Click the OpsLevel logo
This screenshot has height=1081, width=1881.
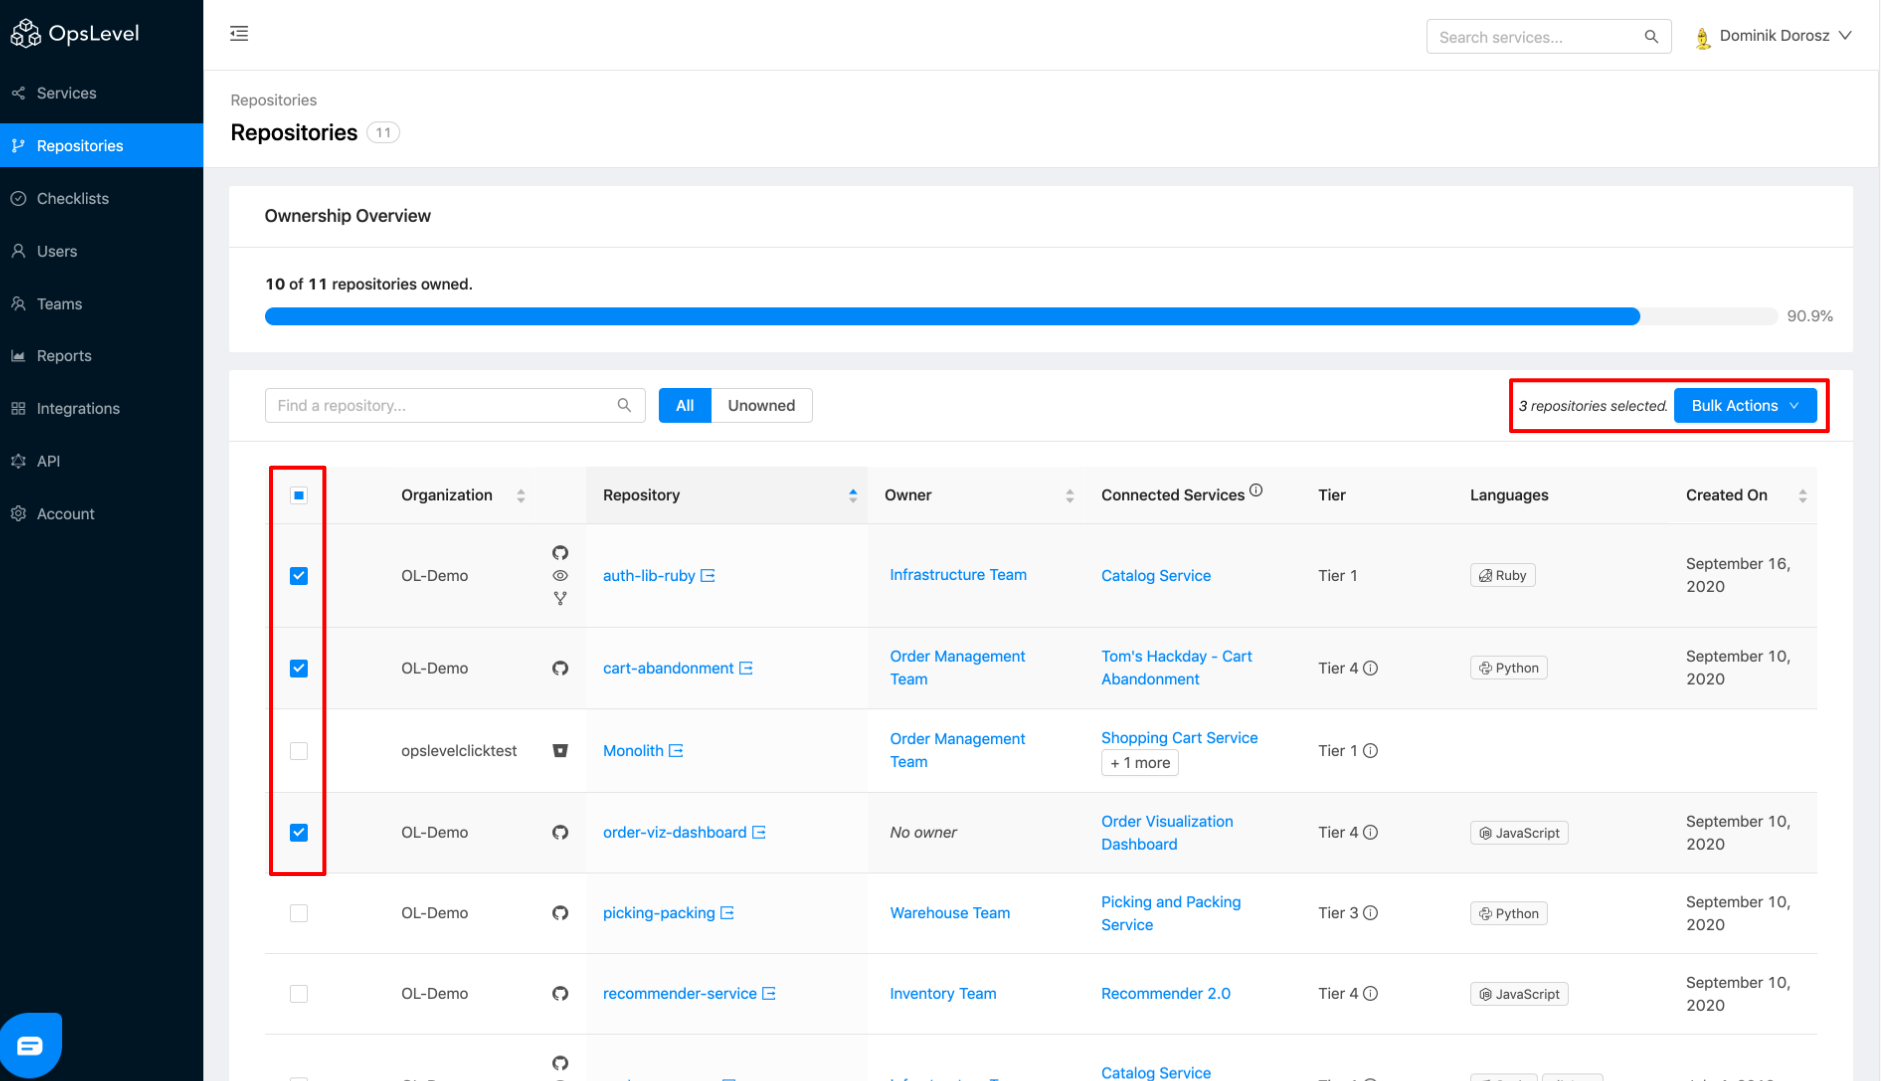[75, 33]
